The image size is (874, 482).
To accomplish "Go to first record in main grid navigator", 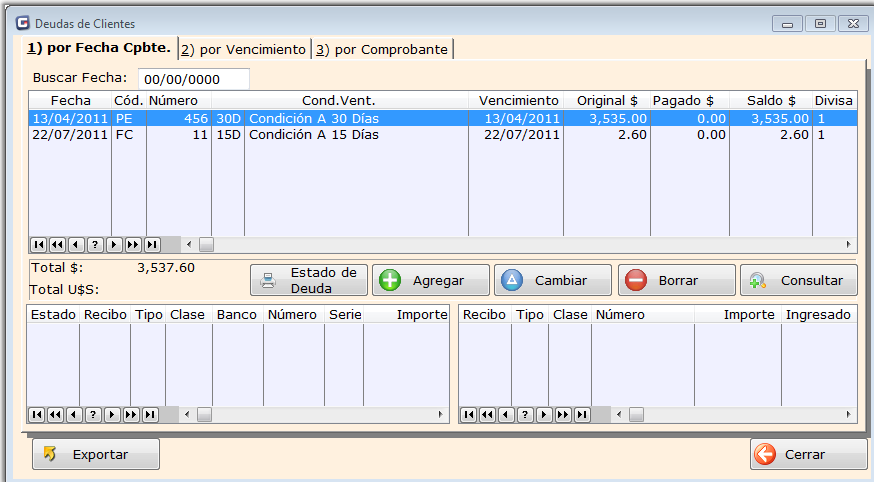I will pos(38,244).
